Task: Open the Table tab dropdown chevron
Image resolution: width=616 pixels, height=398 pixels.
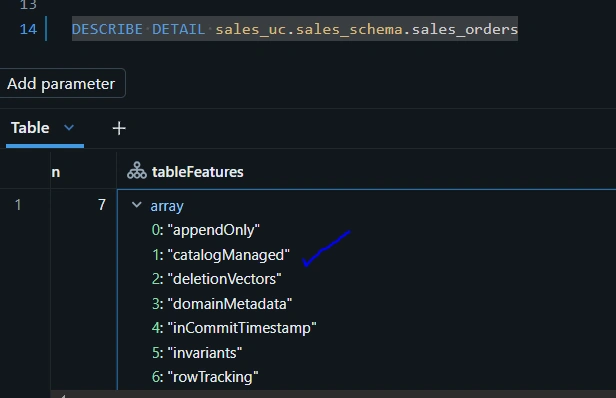Action: (x=69, y=128)
